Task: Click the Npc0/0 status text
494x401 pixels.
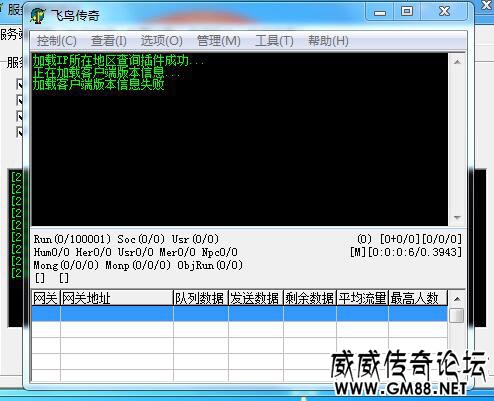Action: (x=220, y=252)
